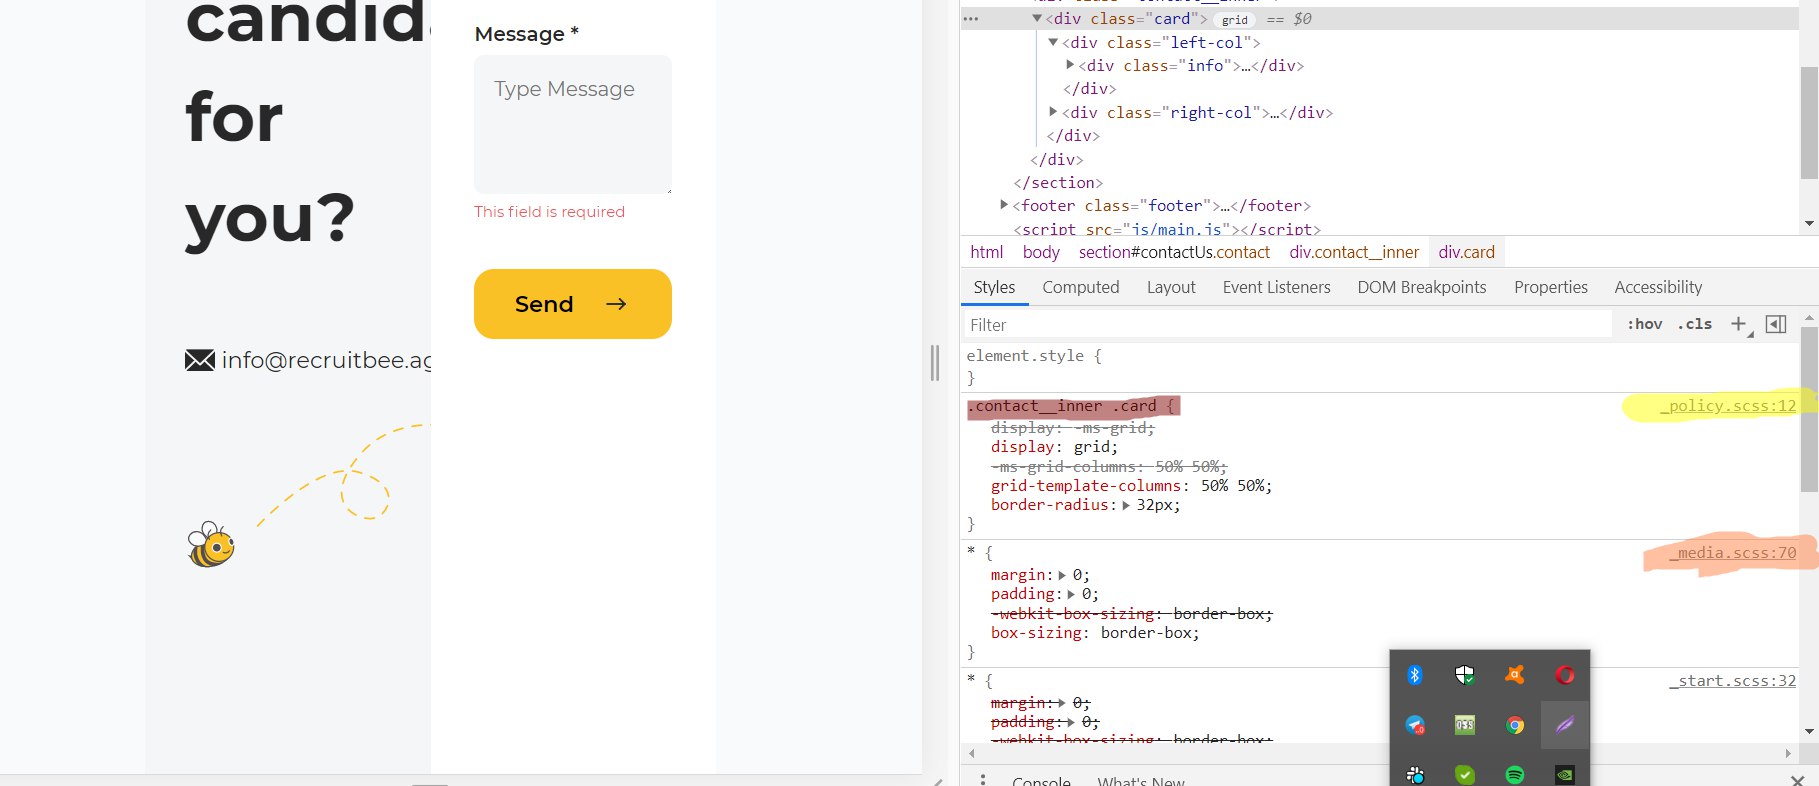Open NVIDIA tray icon
The image size is (1819, 786).
point(1564,775)
